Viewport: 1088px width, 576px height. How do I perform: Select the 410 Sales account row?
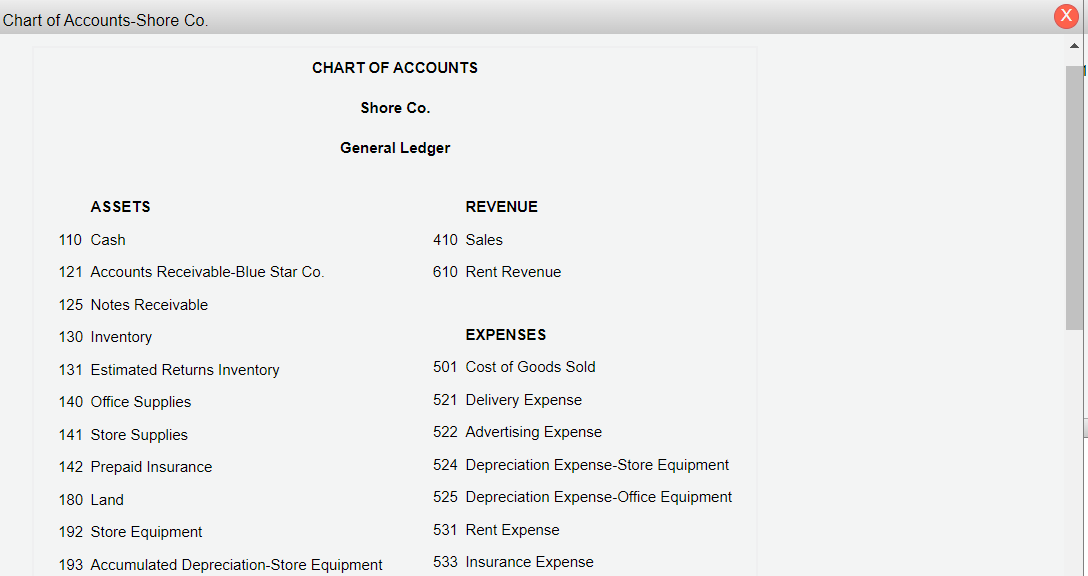point(468,240)
